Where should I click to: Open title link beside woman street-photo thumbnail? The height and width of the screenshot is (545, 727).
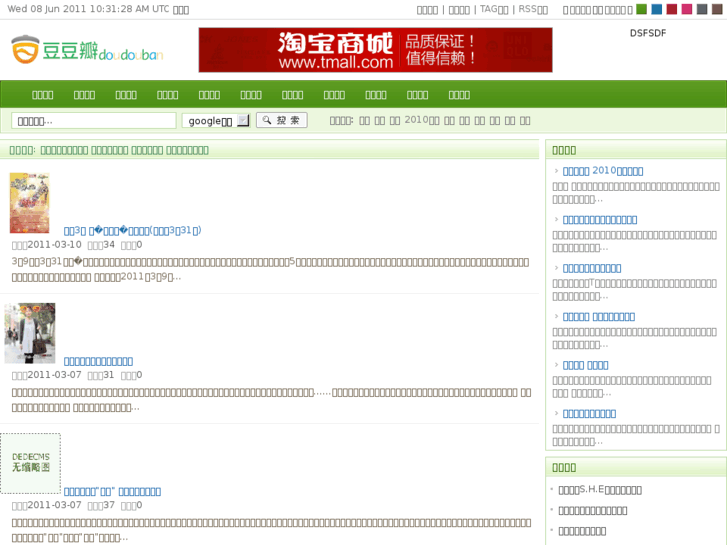pyautogui.click(x=98, y=361)
